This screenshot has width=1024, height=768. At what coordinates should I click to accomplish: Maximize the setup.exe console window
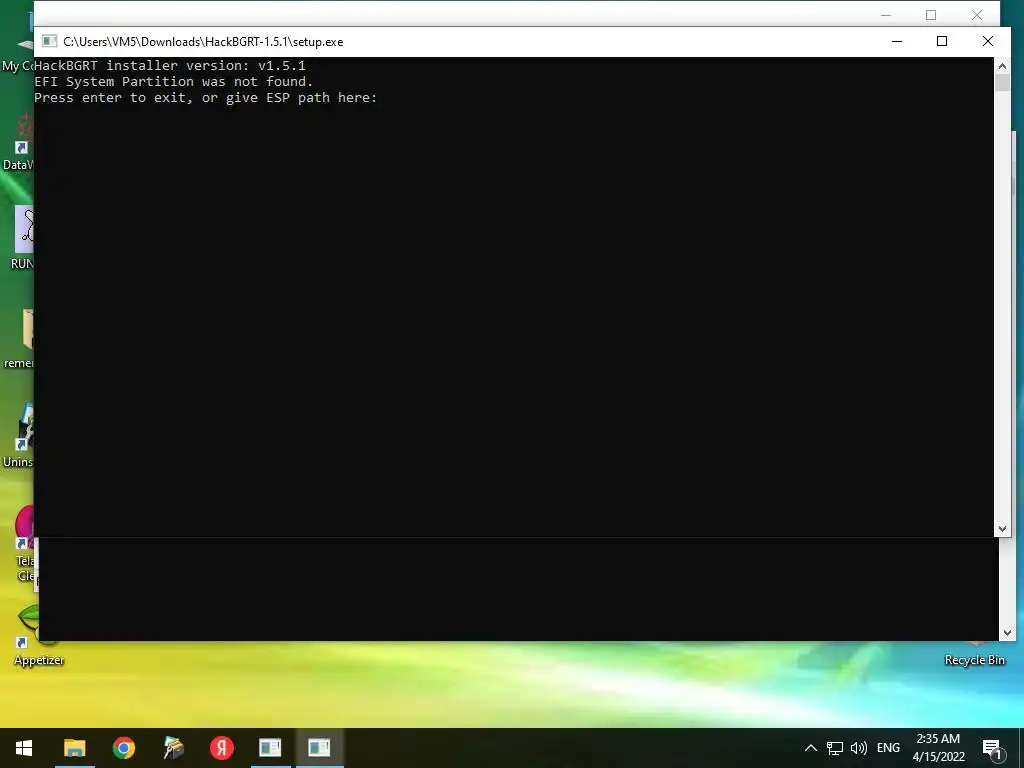point(942,41)
